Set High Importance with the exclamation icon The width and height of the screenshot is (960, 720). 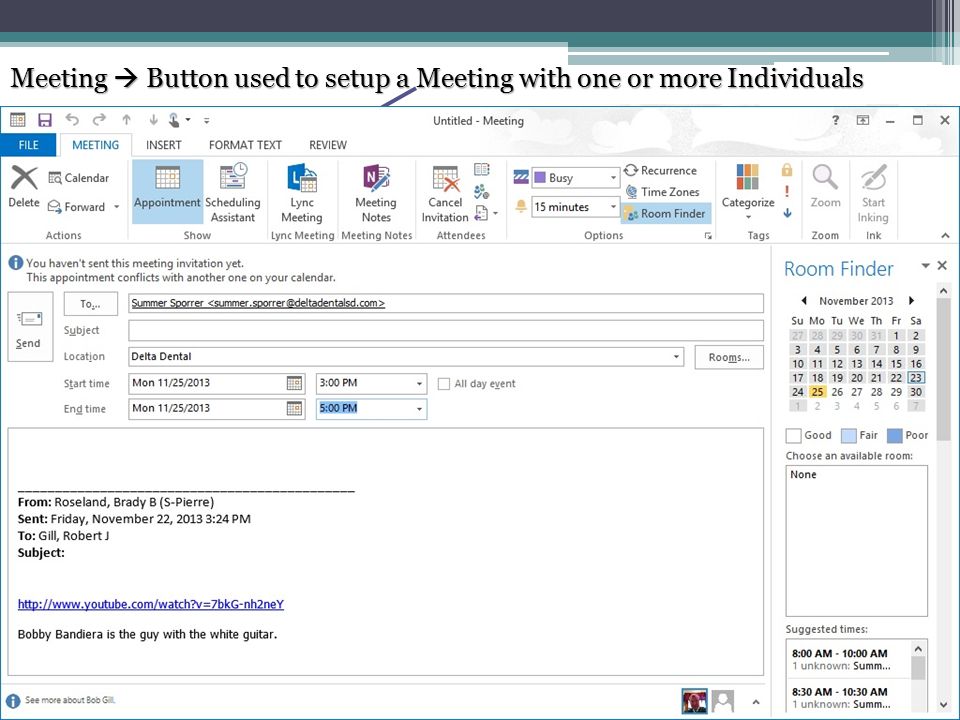coord(787,191)
